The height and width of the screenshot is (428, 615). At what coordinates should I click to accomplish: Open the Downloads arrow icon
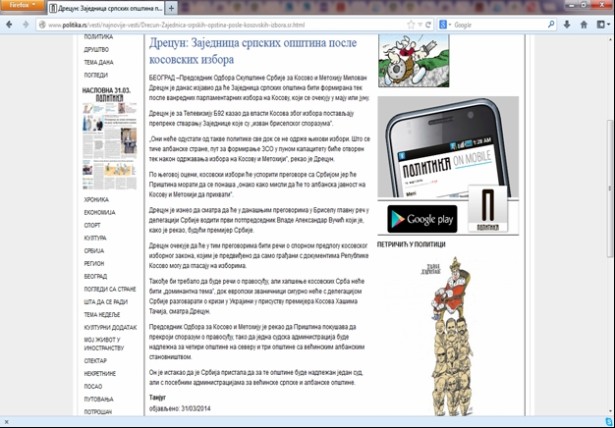click(567, 24)
